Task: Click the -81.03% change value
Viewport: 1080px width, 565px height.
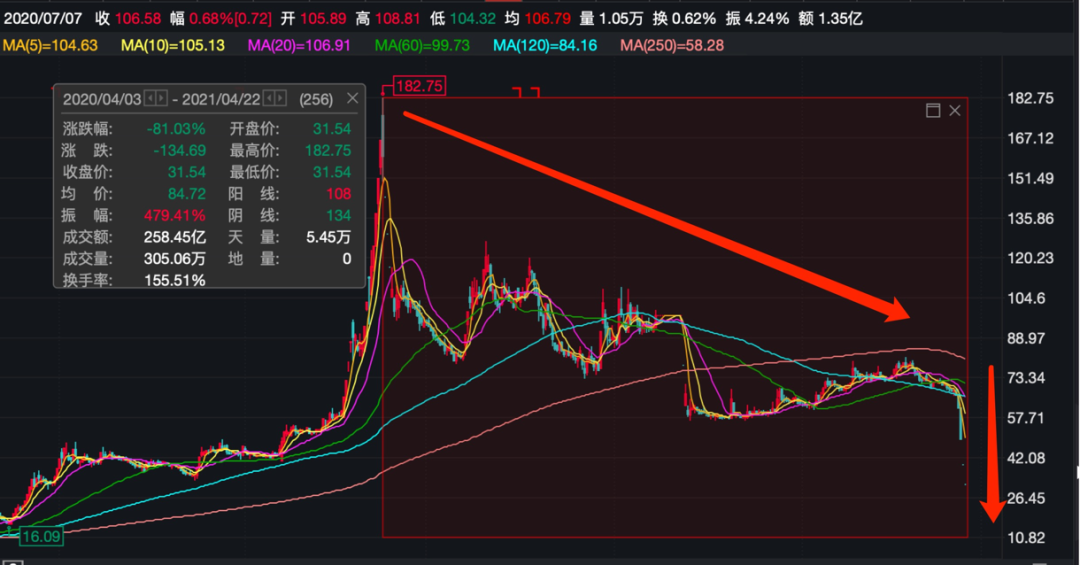Action: pyautogui.click(x=176, y=129)
